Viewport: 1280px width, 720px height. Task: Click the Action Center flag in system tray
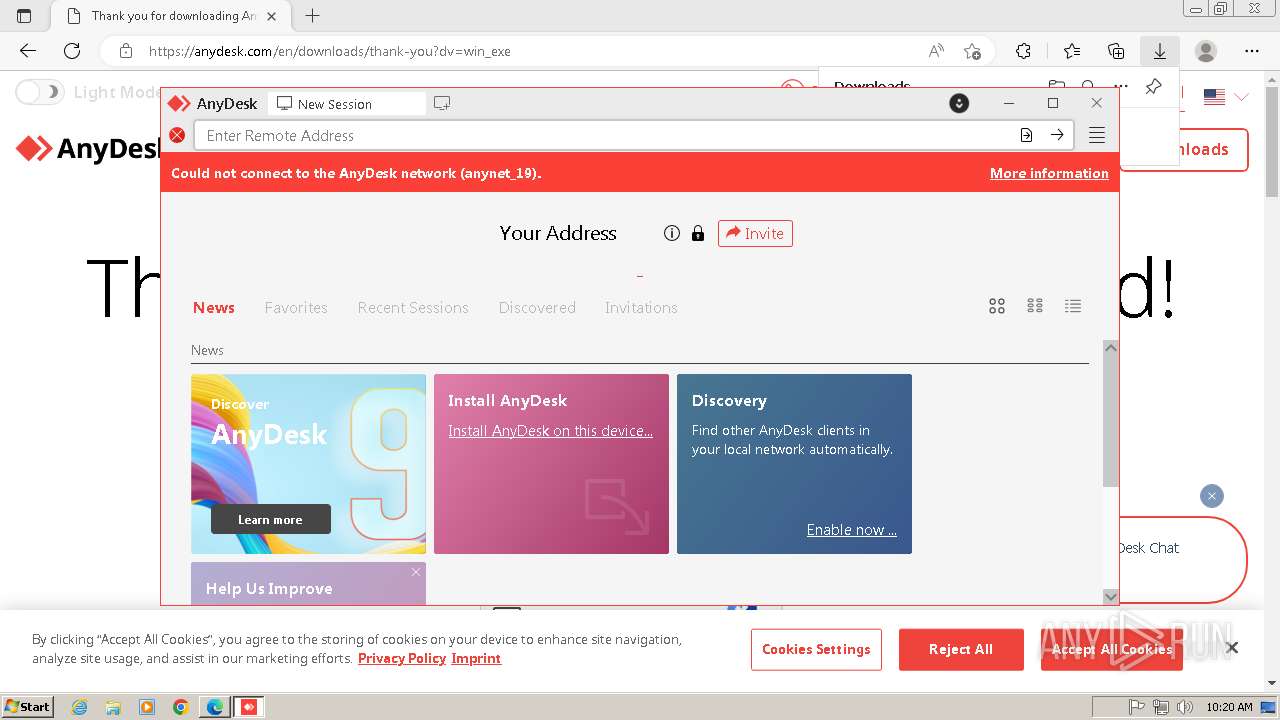(x=1137, y=707)
